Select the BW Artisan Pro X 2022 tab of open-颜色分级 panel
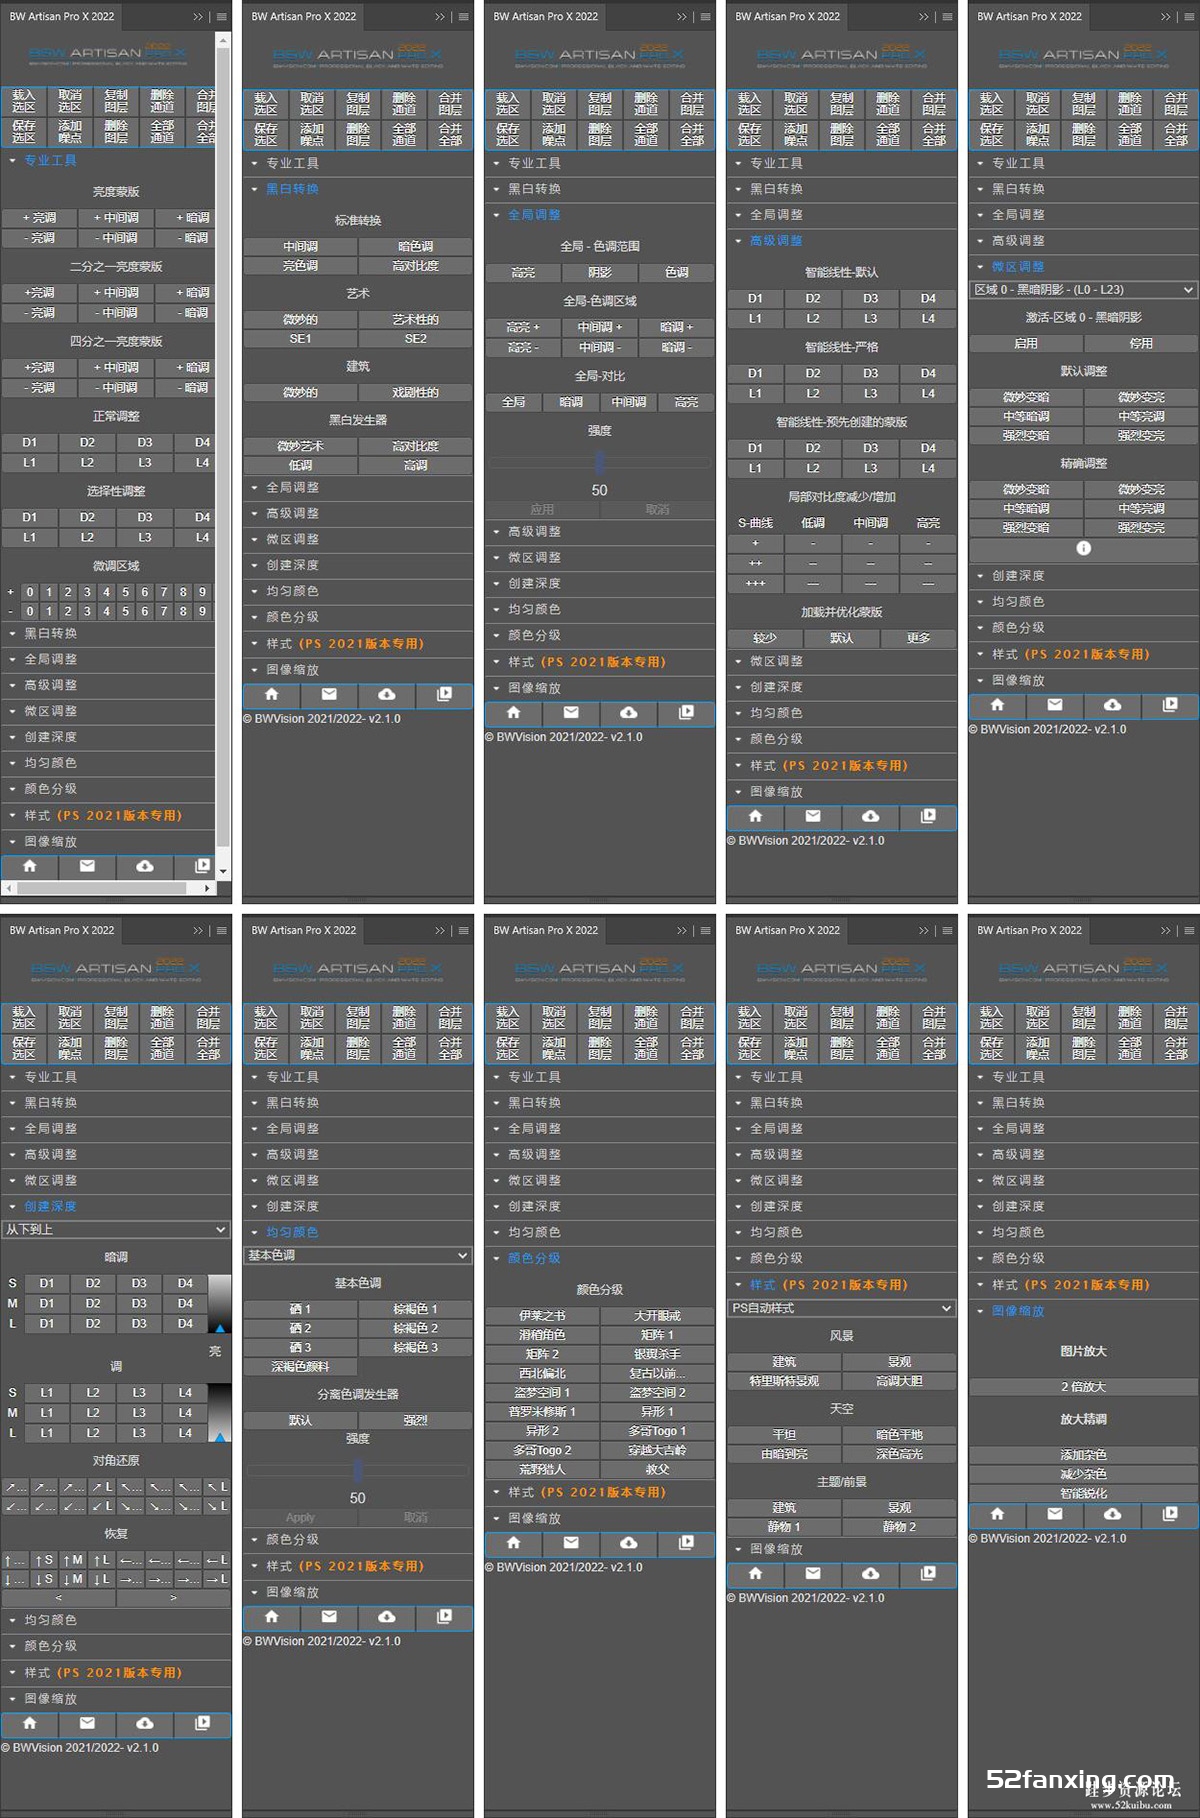 pyautogui.click(x=545, y=931)
